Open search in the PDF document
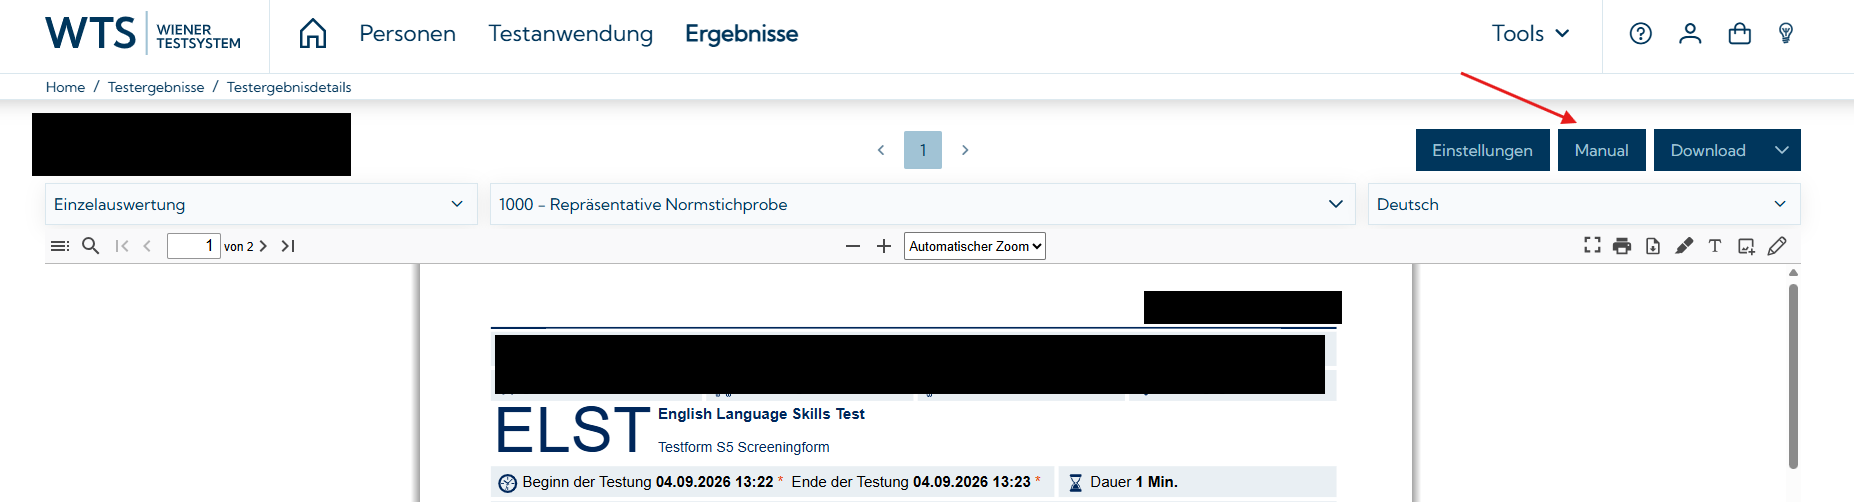The image size is (1854, 502). (x=90, y=246)
